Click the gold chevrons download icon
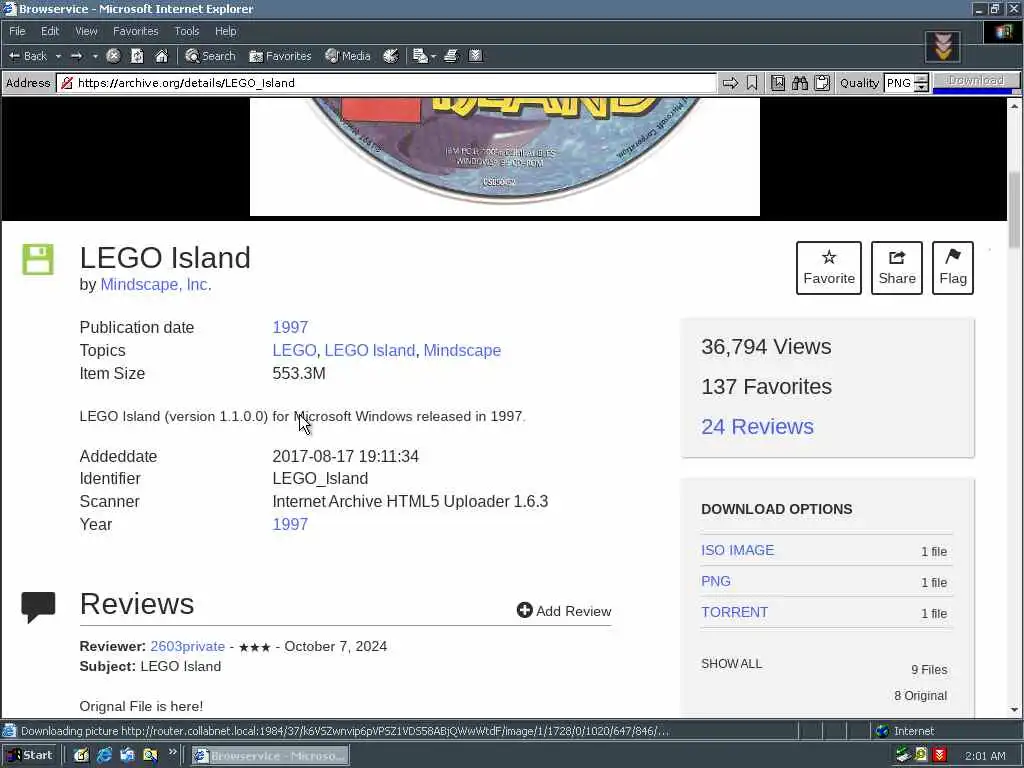The width and height of the screenshot is (1024, 768). pos(942,47)
